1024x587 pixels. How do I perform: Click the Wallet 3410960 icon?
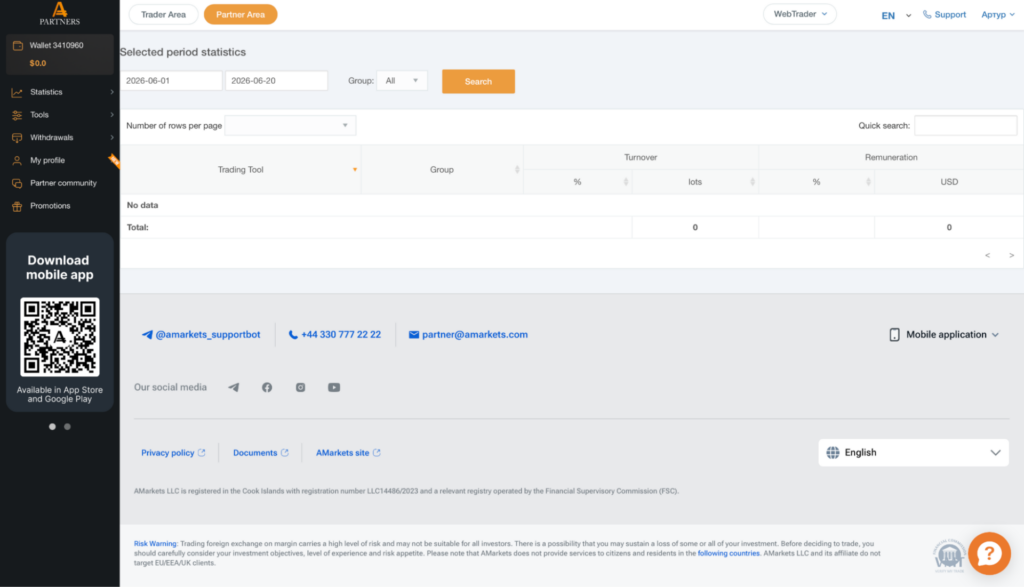[18, 46]
